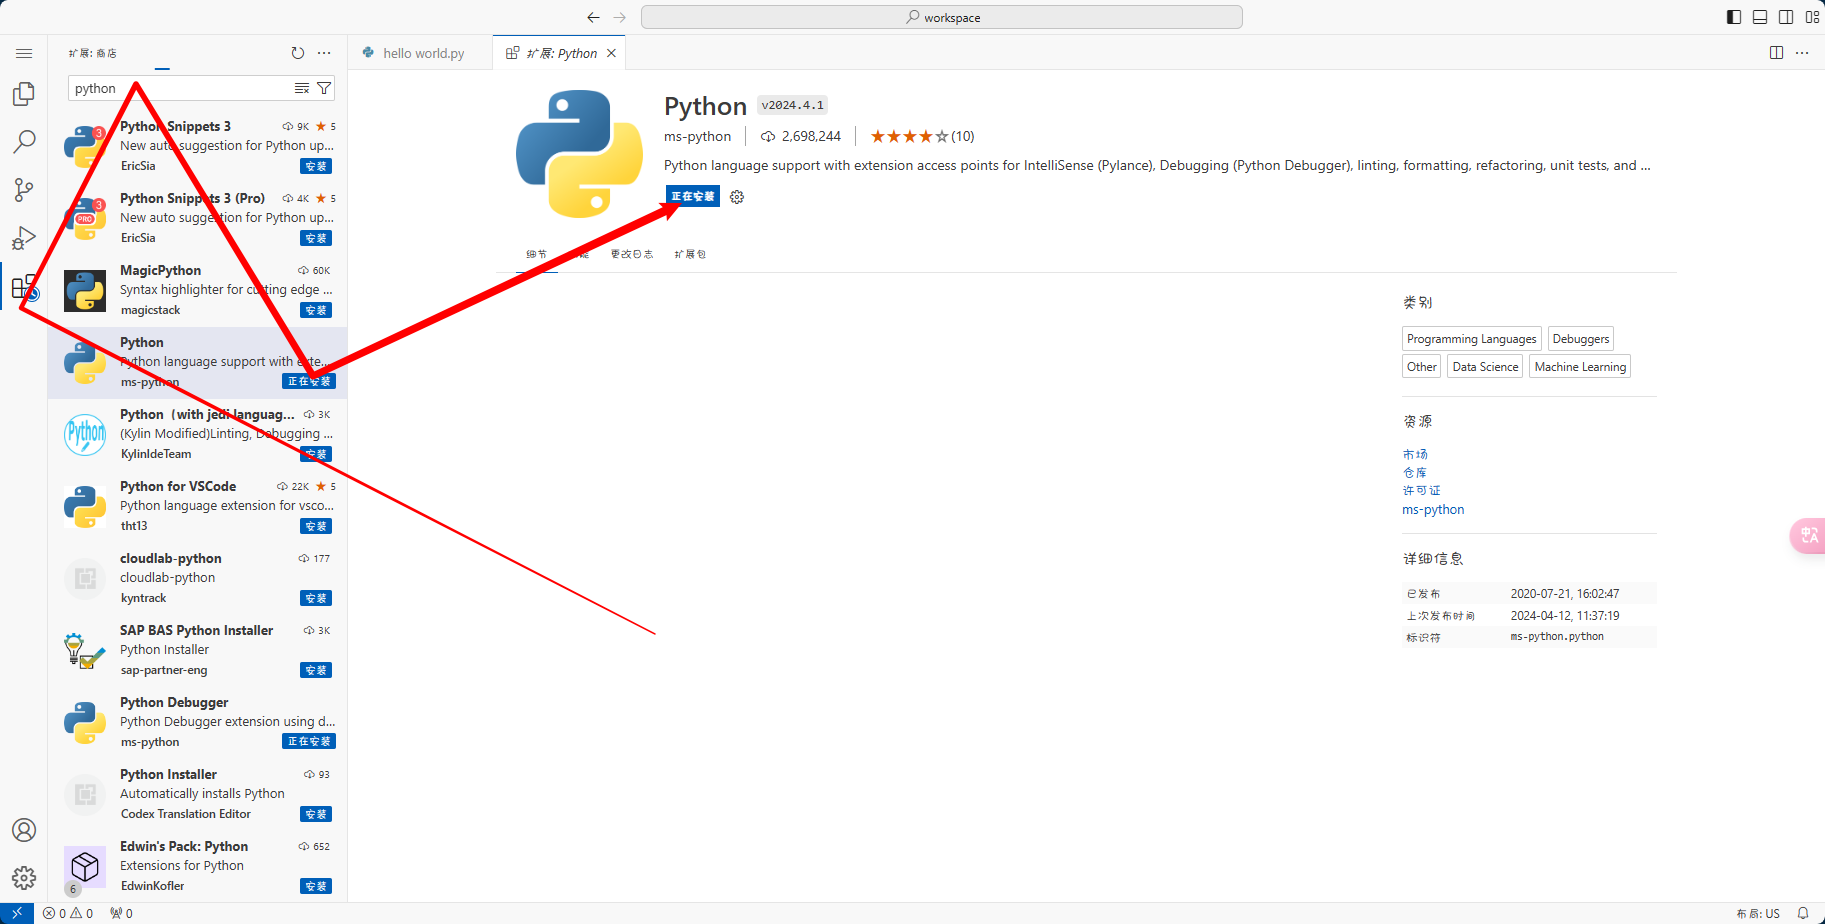Open the workspace command center search
Viewport: 1825px width, 924px height.
[x=942, y=17]
